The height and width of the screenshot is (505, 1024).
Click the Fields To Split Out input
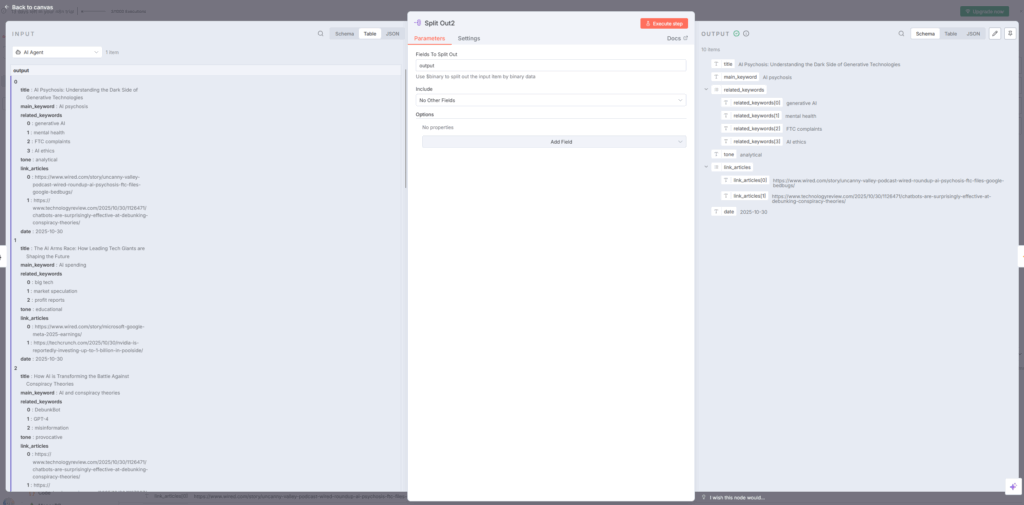pos(550,65)
